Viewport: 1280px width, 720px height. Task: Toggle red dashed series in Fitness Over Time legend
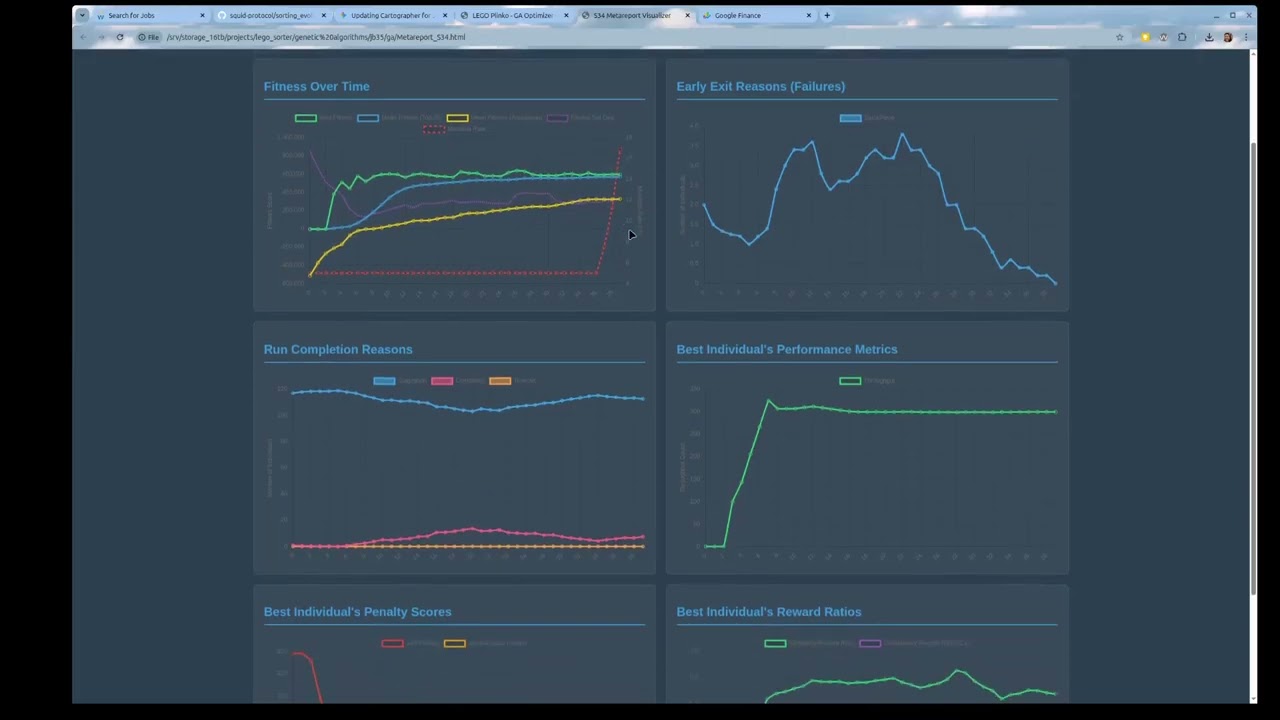(x=434, y=129)
